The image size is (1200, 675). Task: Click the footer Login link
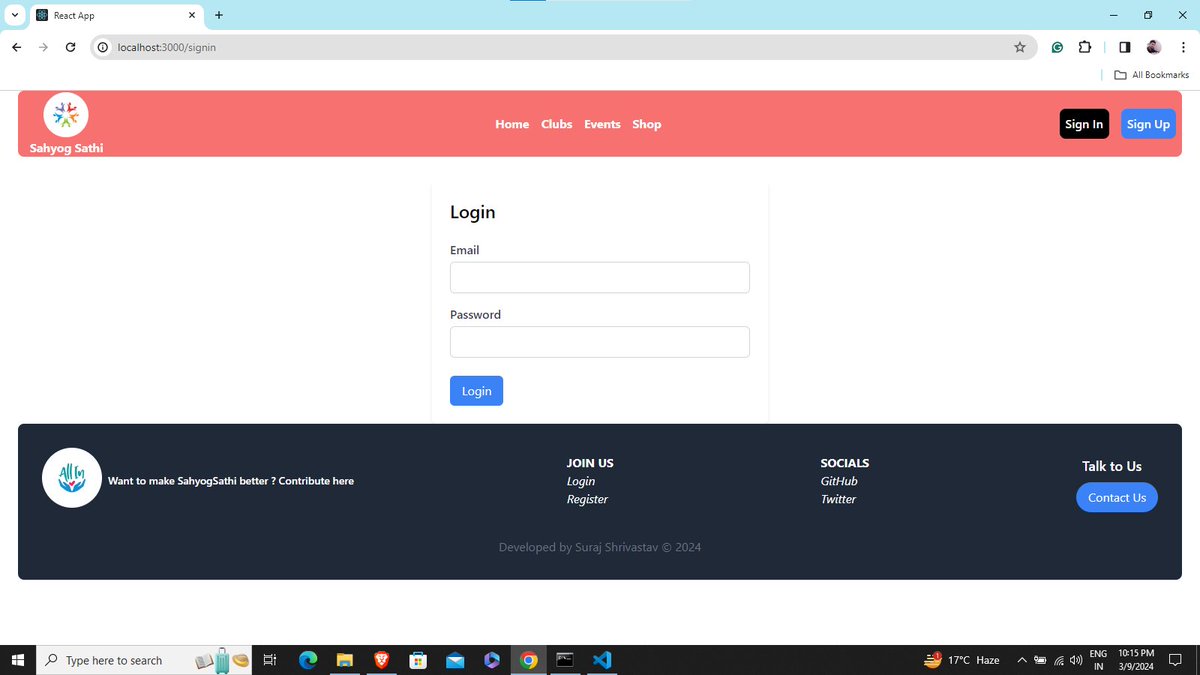coord(581,481)
